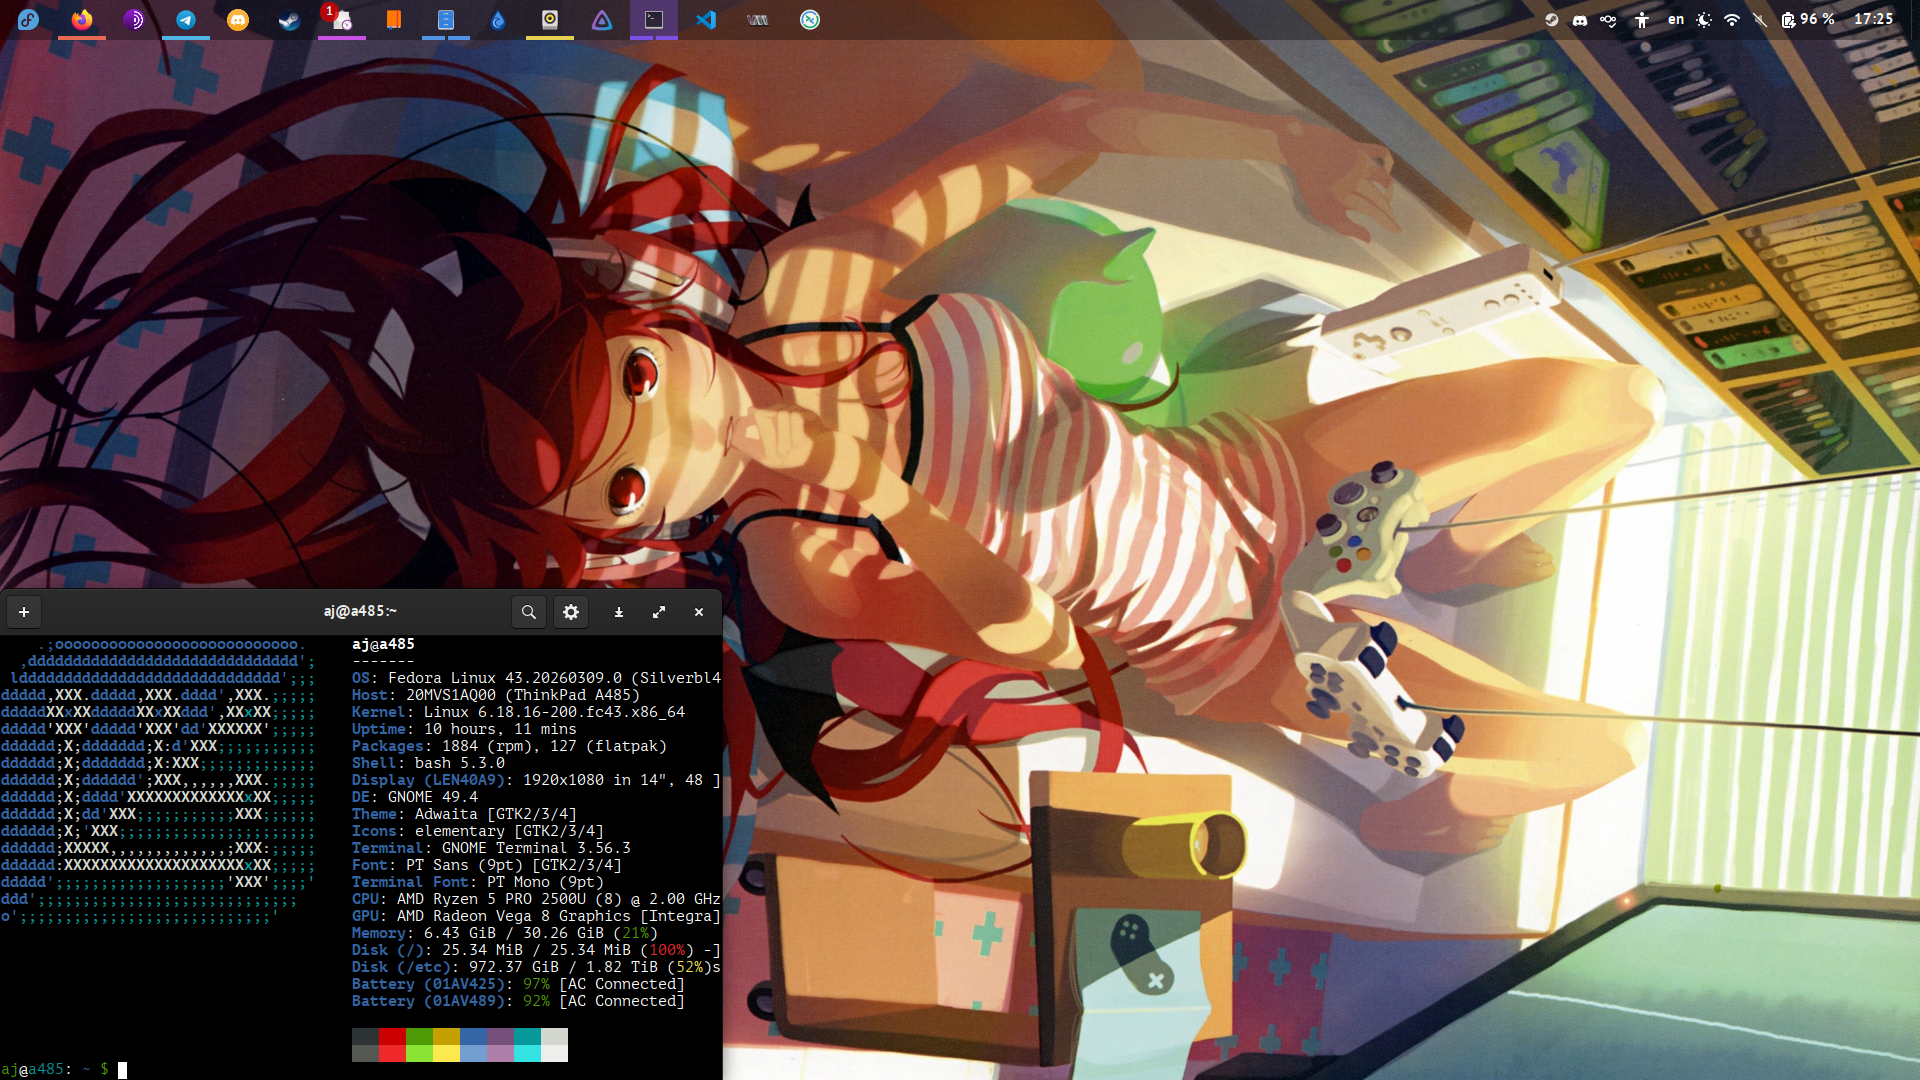1920x1080 pixels.
Task: Open the Jellyfin app icon
Action: [602, 19]
